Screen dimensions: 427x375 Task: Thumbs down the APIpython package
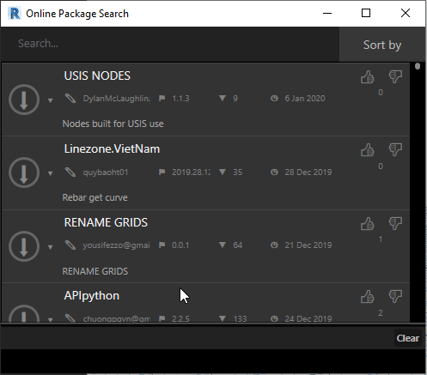coord(395,297)
